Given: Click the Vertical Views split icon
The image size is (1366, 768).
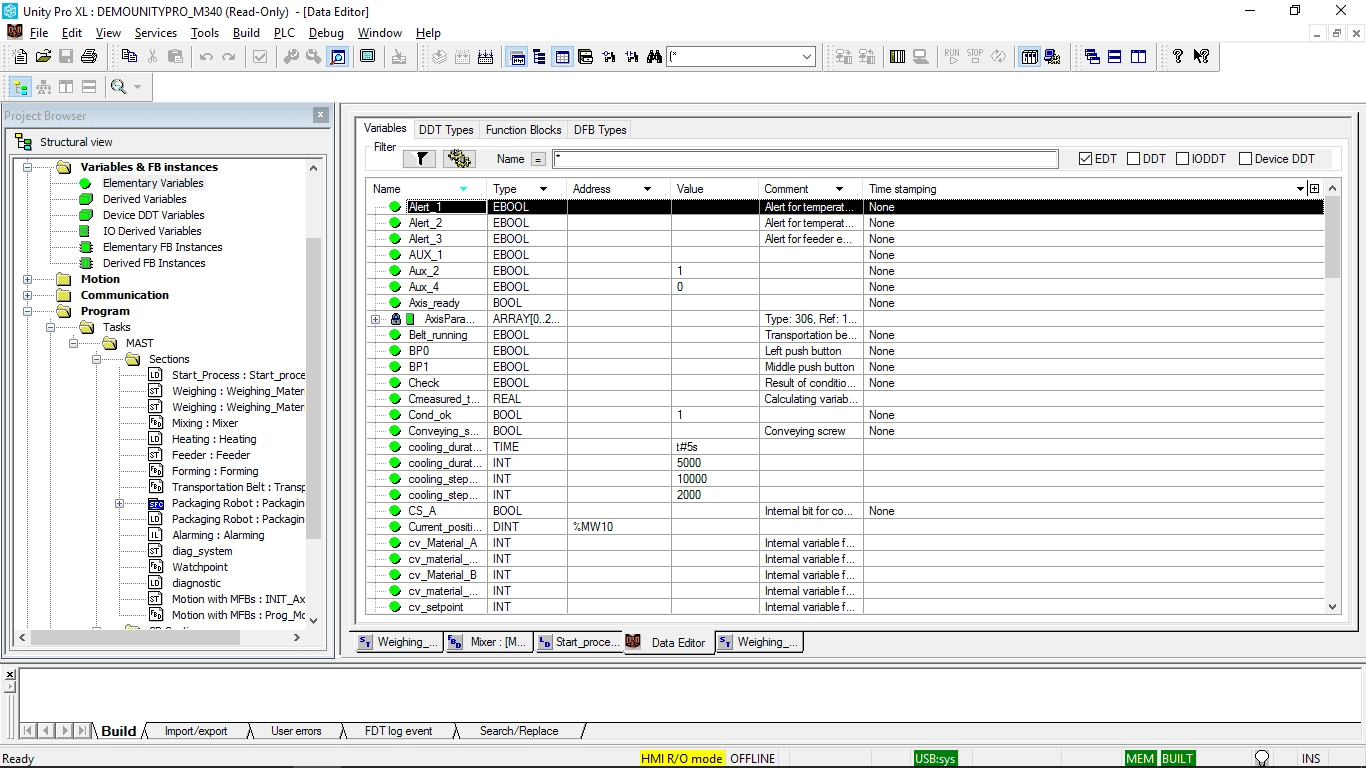Looking at the screenshot, I should point(66,87).
